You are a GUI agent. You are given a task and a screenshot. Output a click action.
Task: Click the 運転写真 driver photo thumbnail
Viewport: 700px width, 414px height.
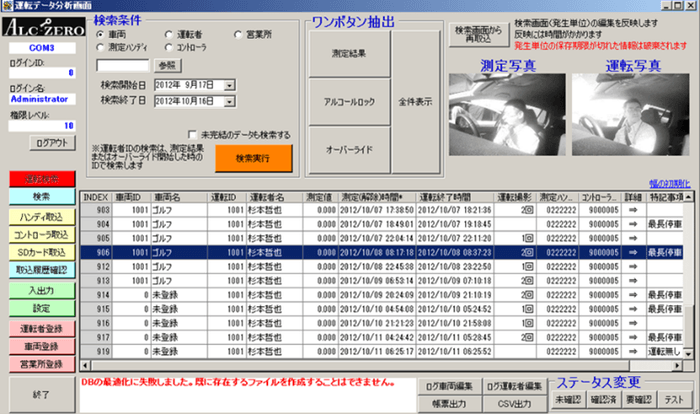(632, 118)
